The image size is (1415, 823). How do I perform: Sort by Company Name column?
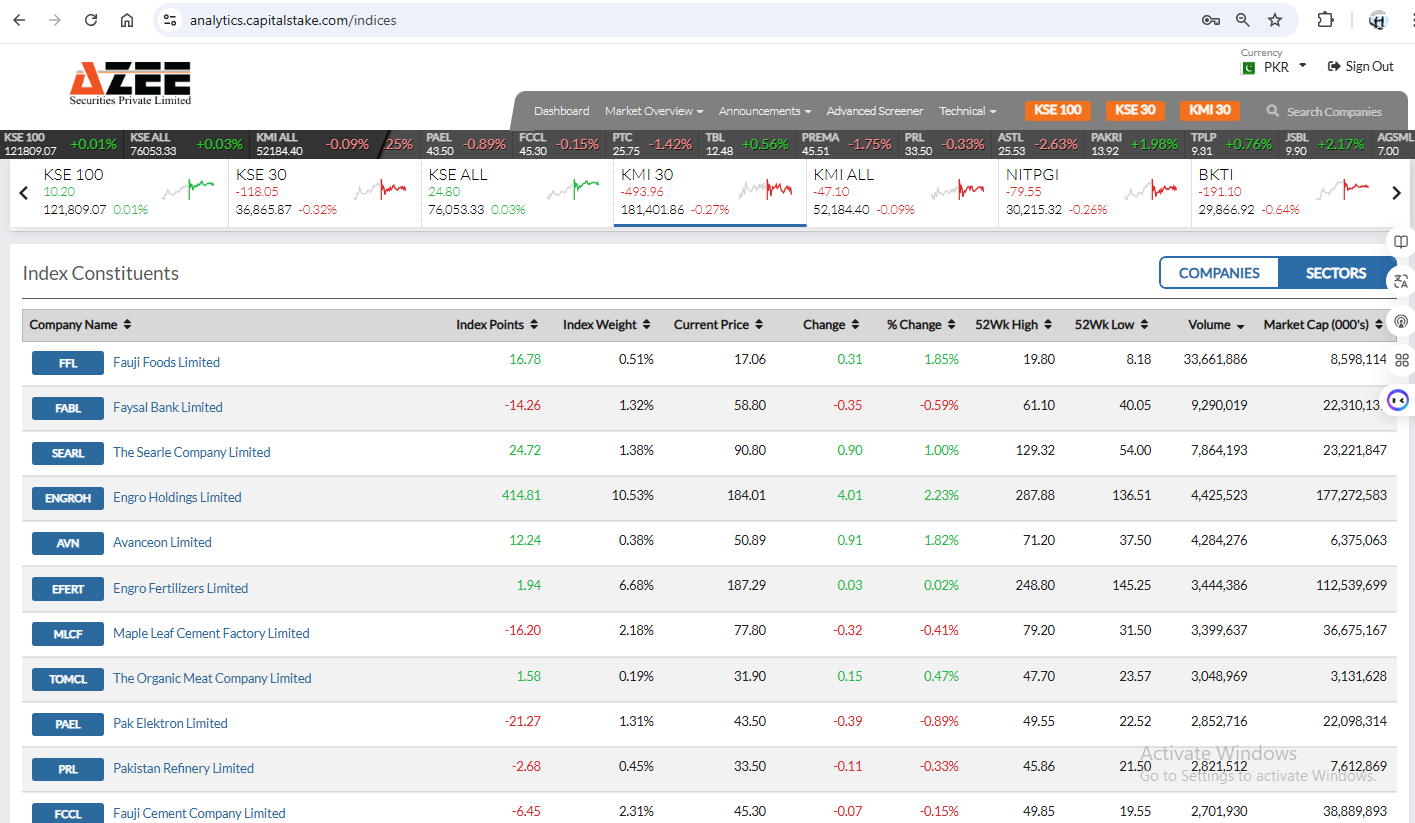[x=81, y=325]
